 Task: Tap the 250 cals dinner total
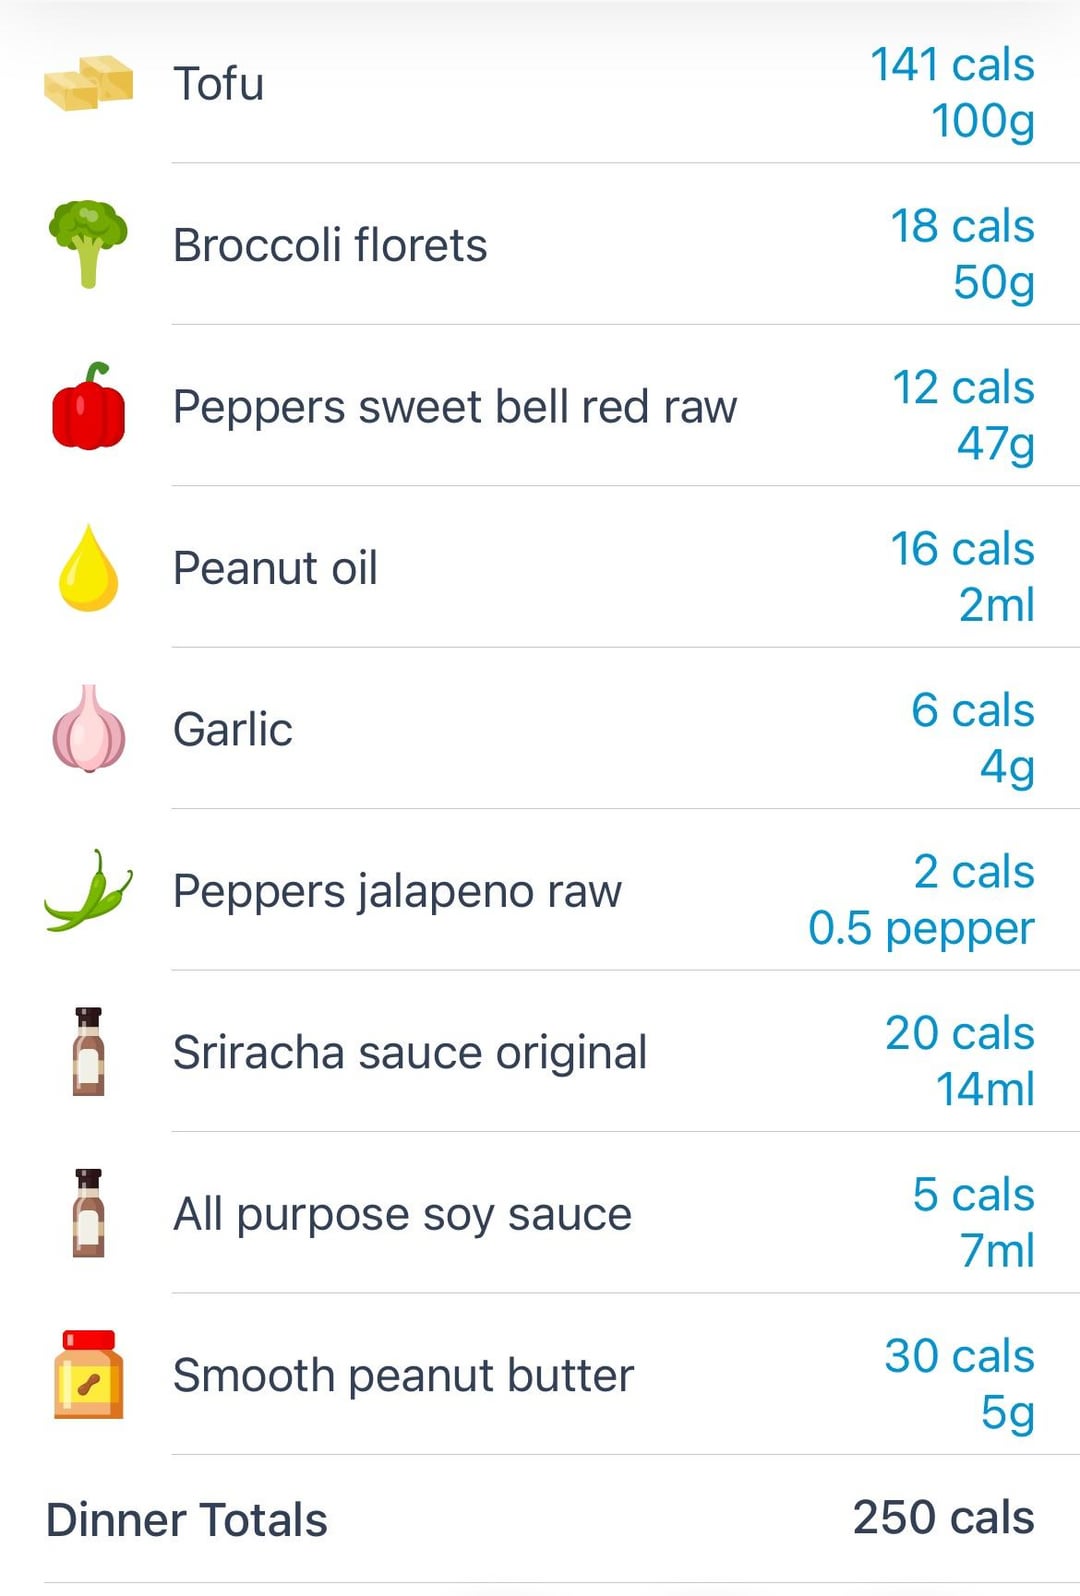tap(944, 1517)
